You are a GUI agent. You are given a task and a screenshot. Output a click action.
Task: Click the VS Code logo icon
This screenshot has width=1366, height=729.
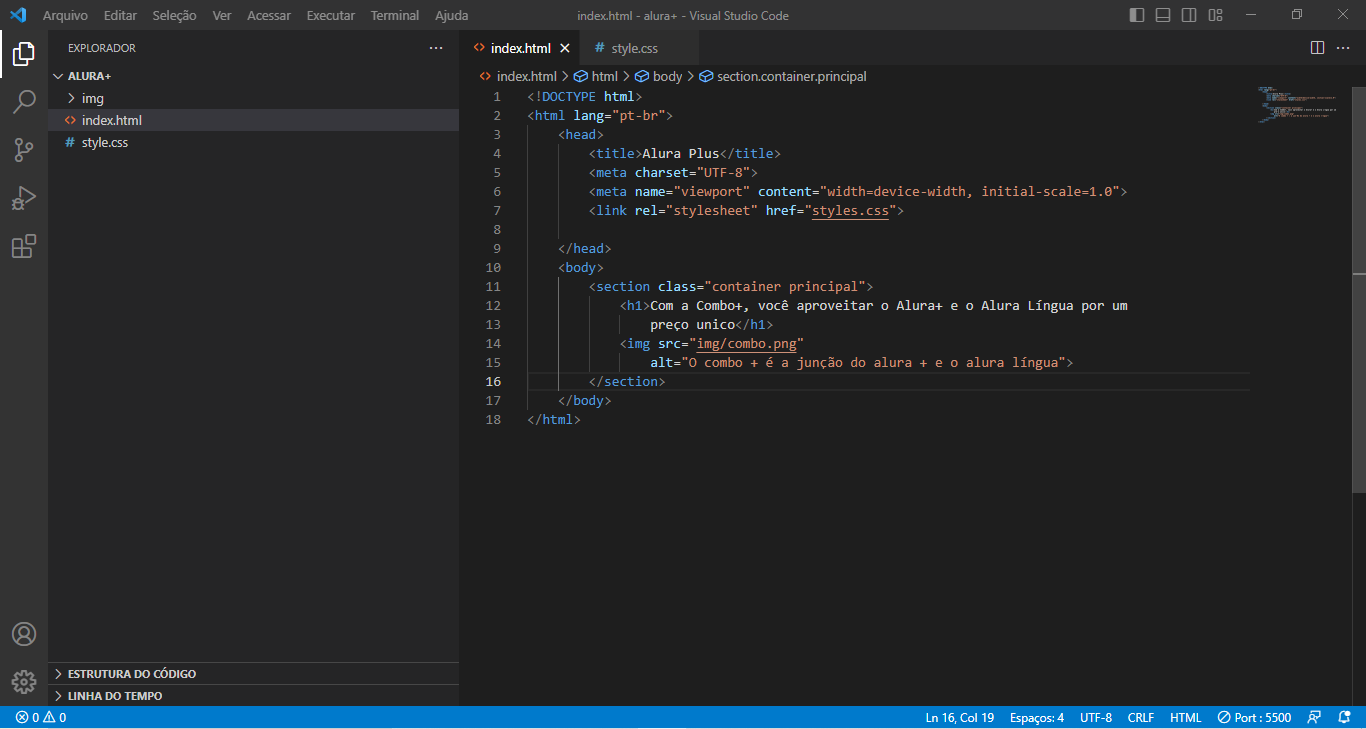pyautogui.click(x=17, y=15)
